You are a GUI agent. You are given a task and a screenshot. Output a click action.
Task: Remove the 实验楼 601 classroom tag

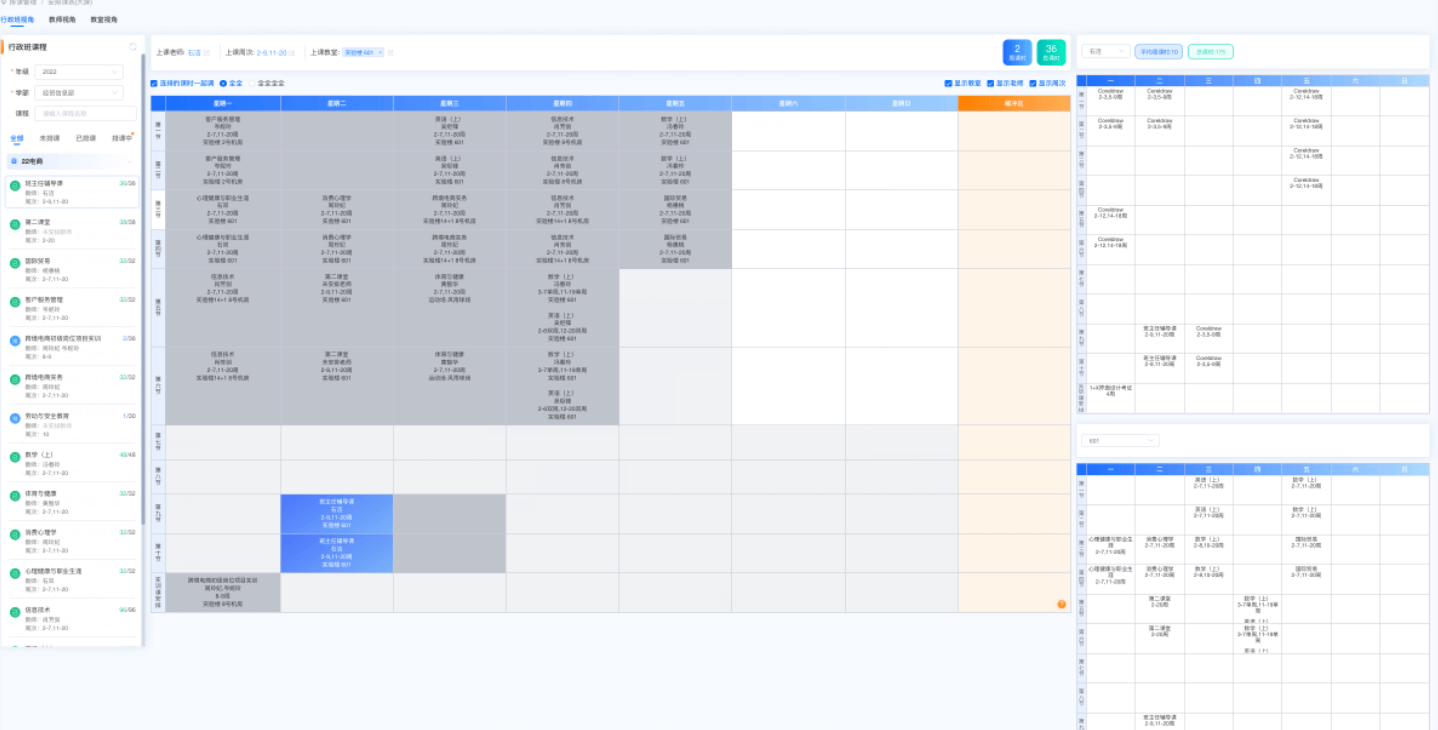pos(380,52)
